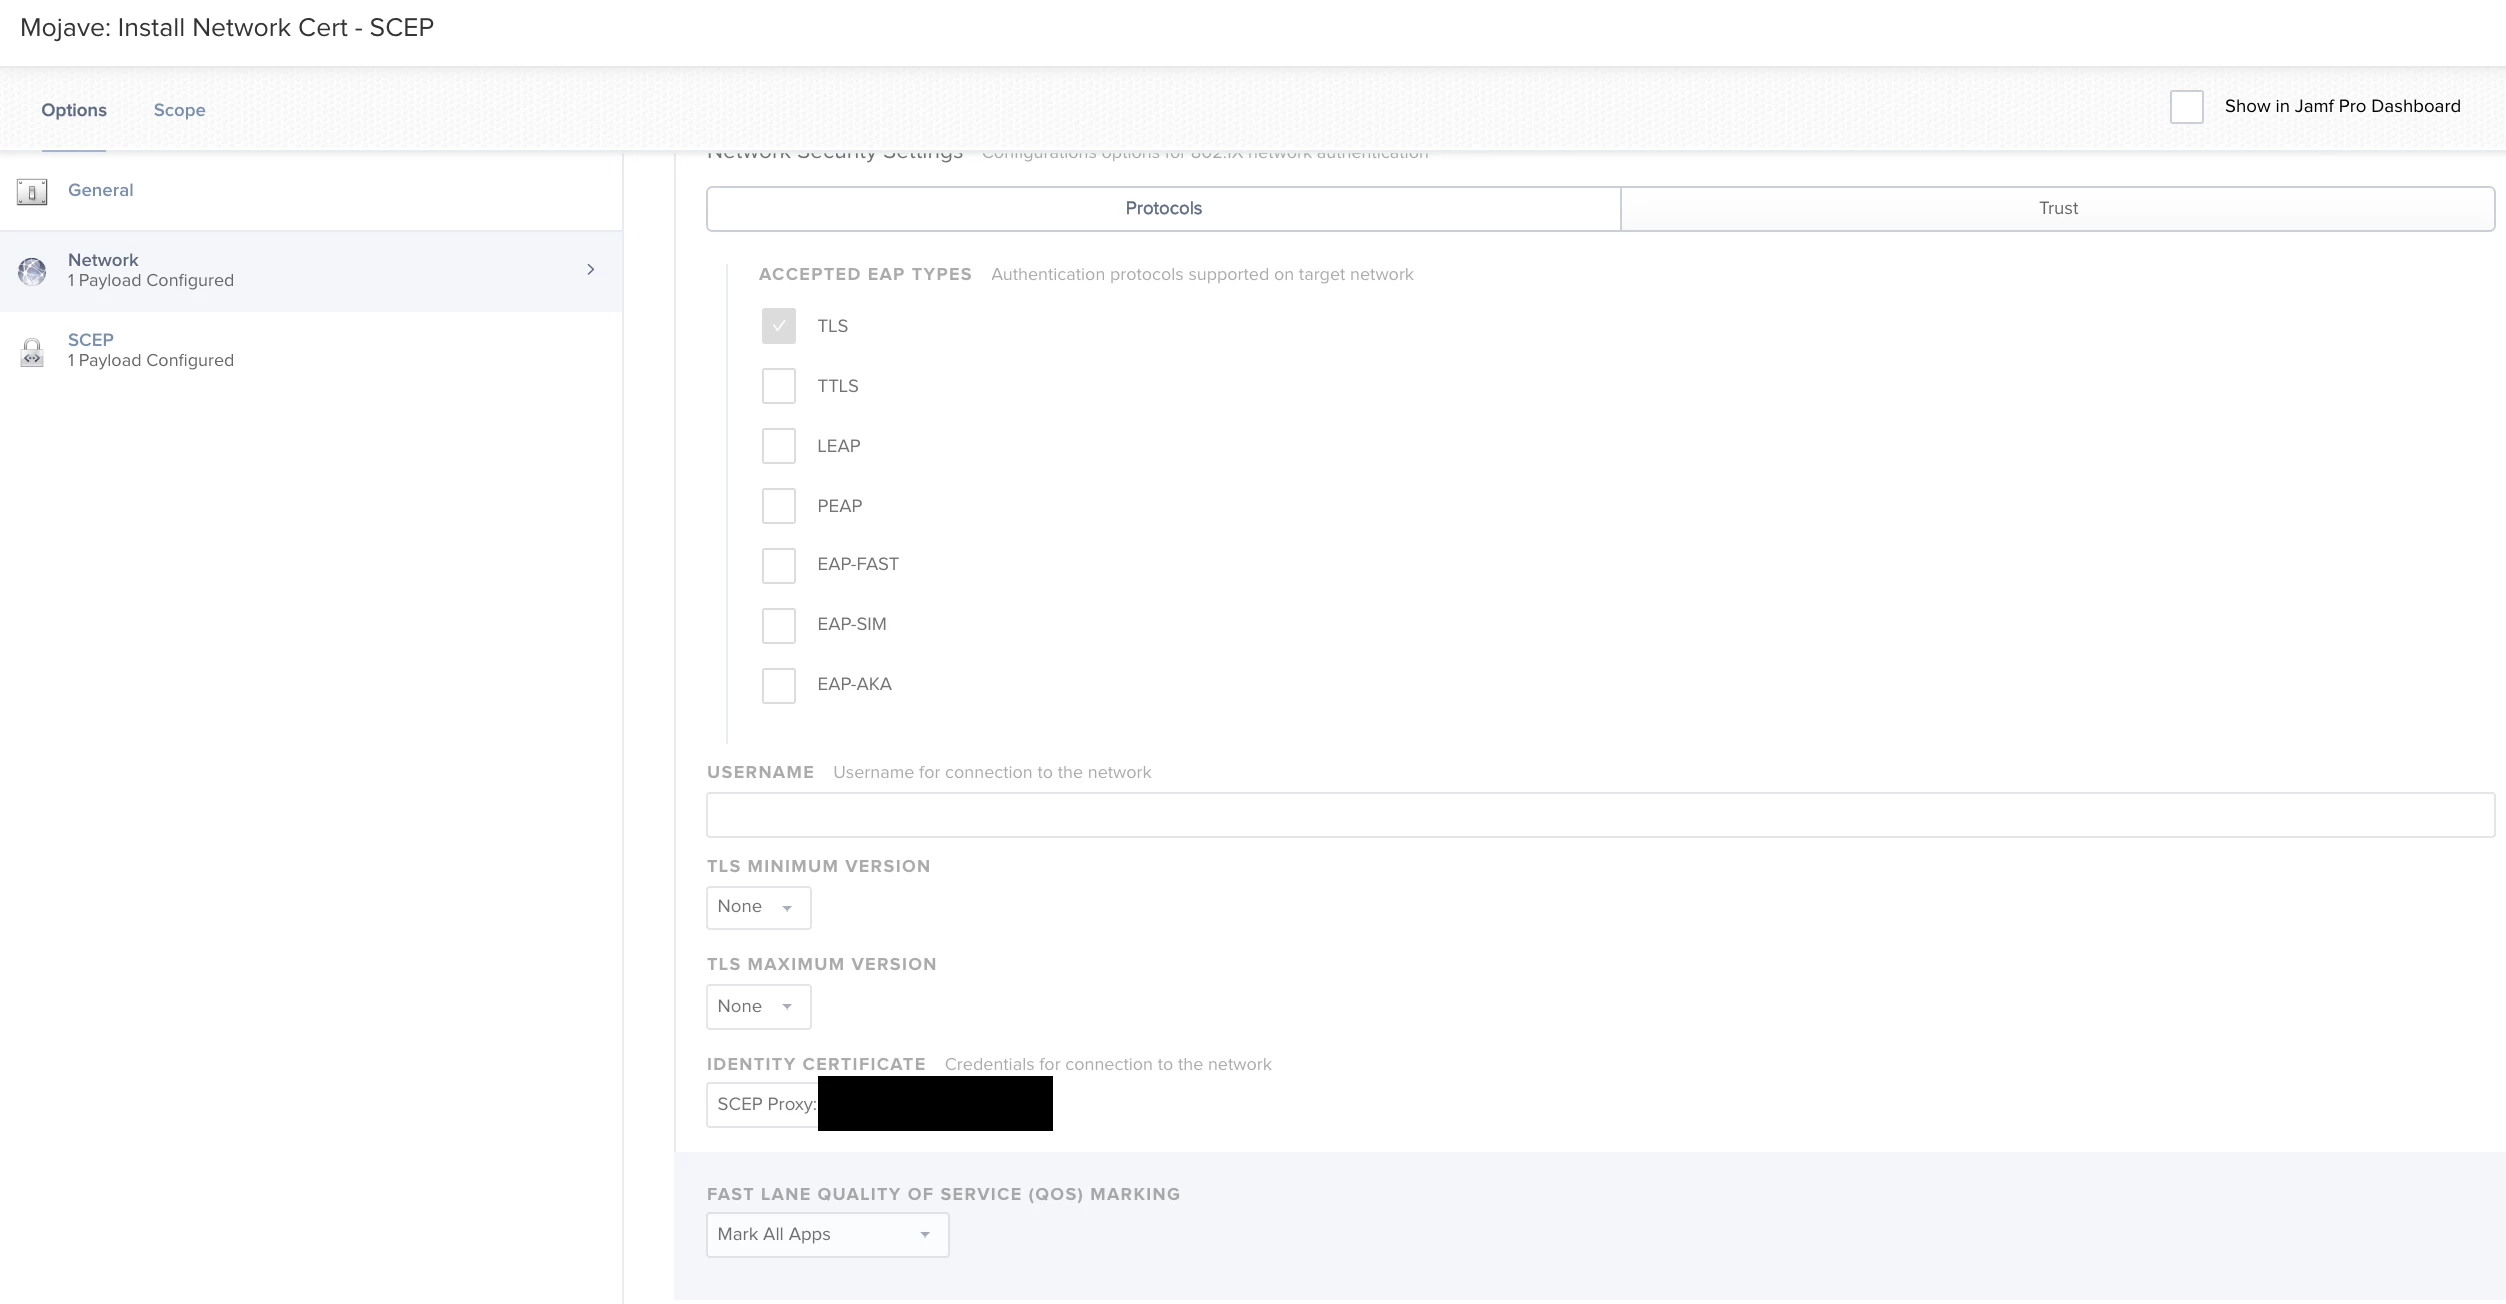Switch to the Scope tab
The height and width of the screenshot is (1304, 2506).
tap(179, 111)
